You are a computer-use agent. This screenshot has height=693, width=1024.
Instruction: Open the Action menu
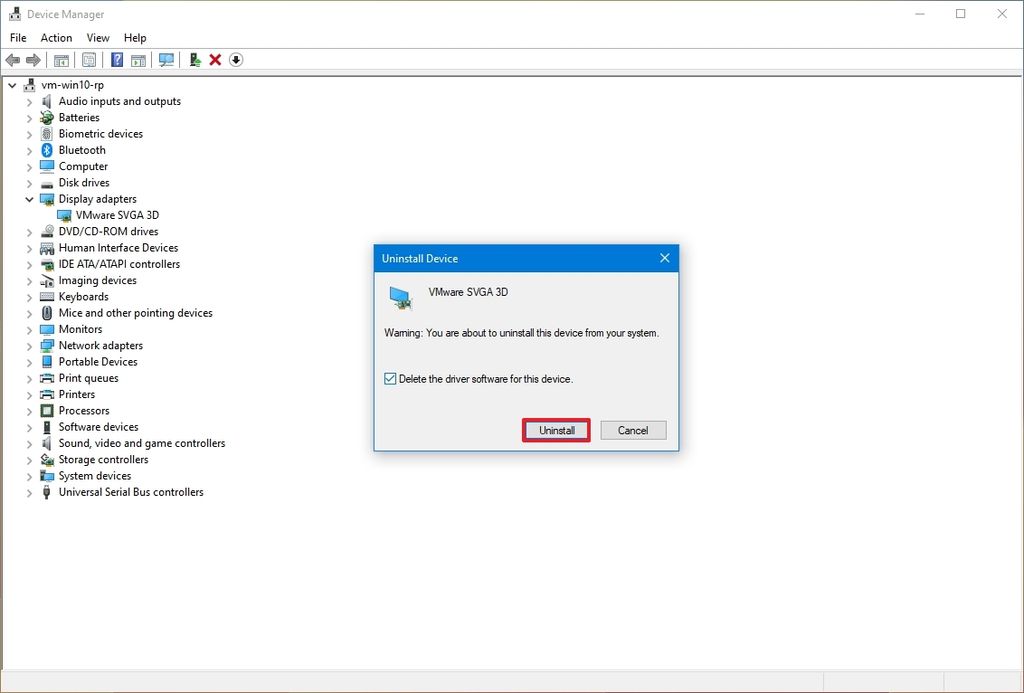(56, 37)
